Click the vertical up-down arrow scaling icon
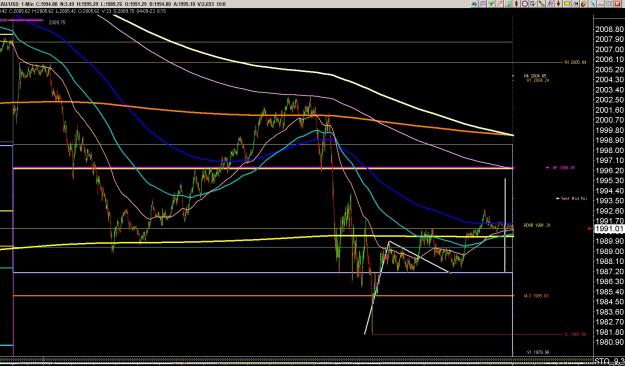The height and width of the screenshot is (366, 625). (x=517, y=4)
